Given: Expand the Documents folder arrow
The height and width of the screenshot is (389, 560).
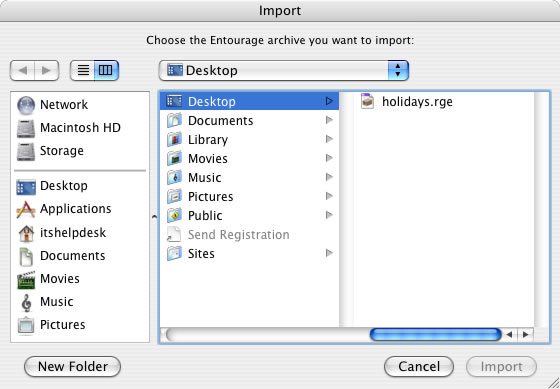Looking at the screenshot, I should point(329,120).
